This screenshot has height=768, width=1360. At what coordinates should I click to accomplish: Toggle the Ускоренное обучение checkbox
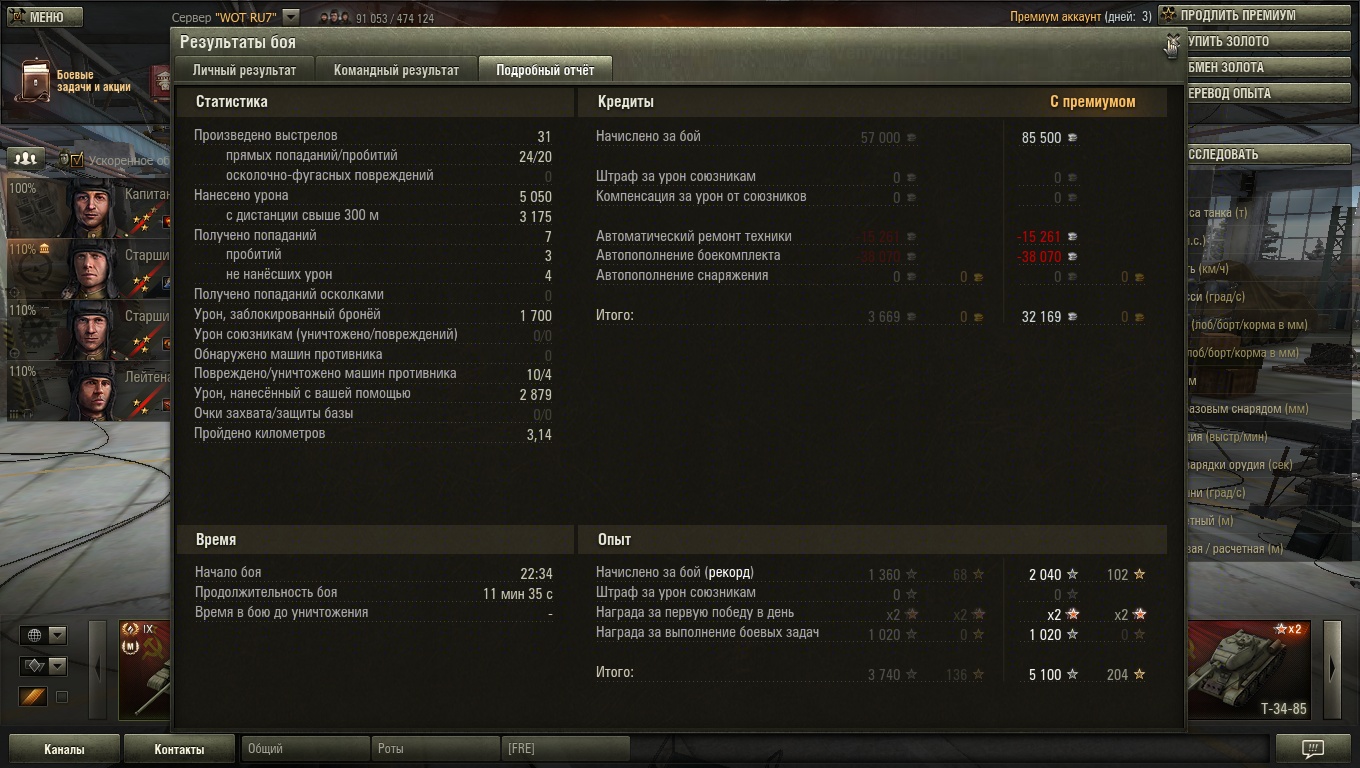point(77,159)
